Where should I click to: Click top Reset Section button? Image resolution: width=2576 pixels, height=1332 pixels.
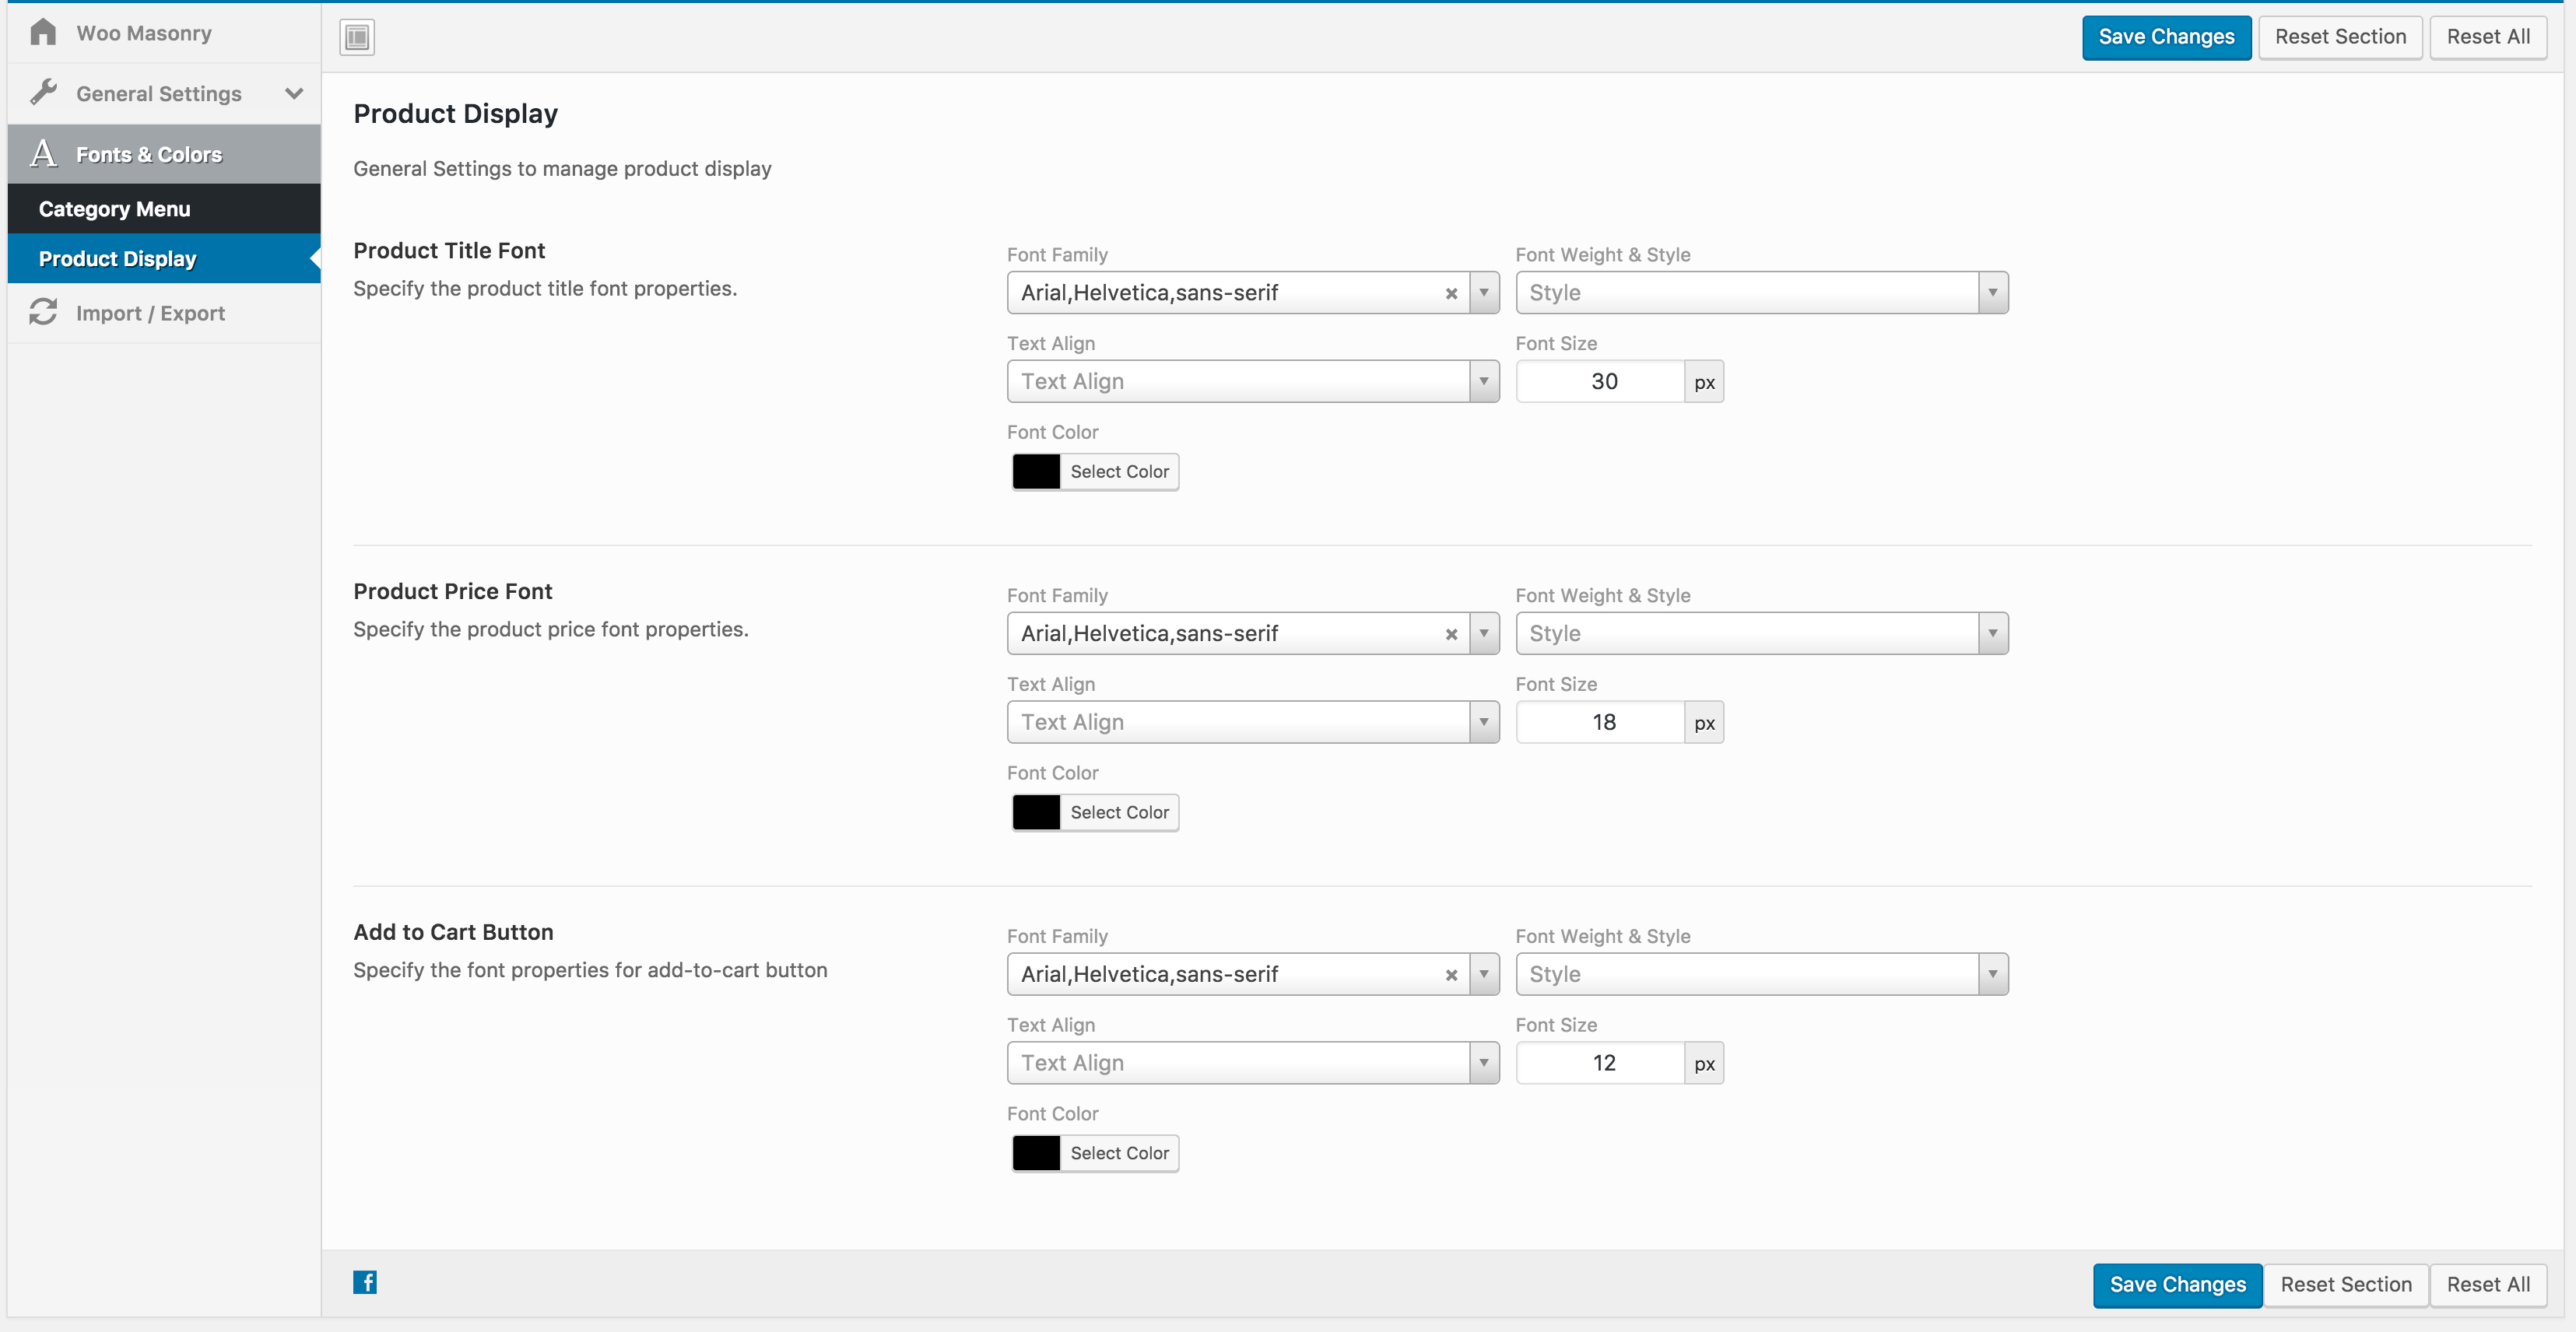click(x=2340, y=37)
